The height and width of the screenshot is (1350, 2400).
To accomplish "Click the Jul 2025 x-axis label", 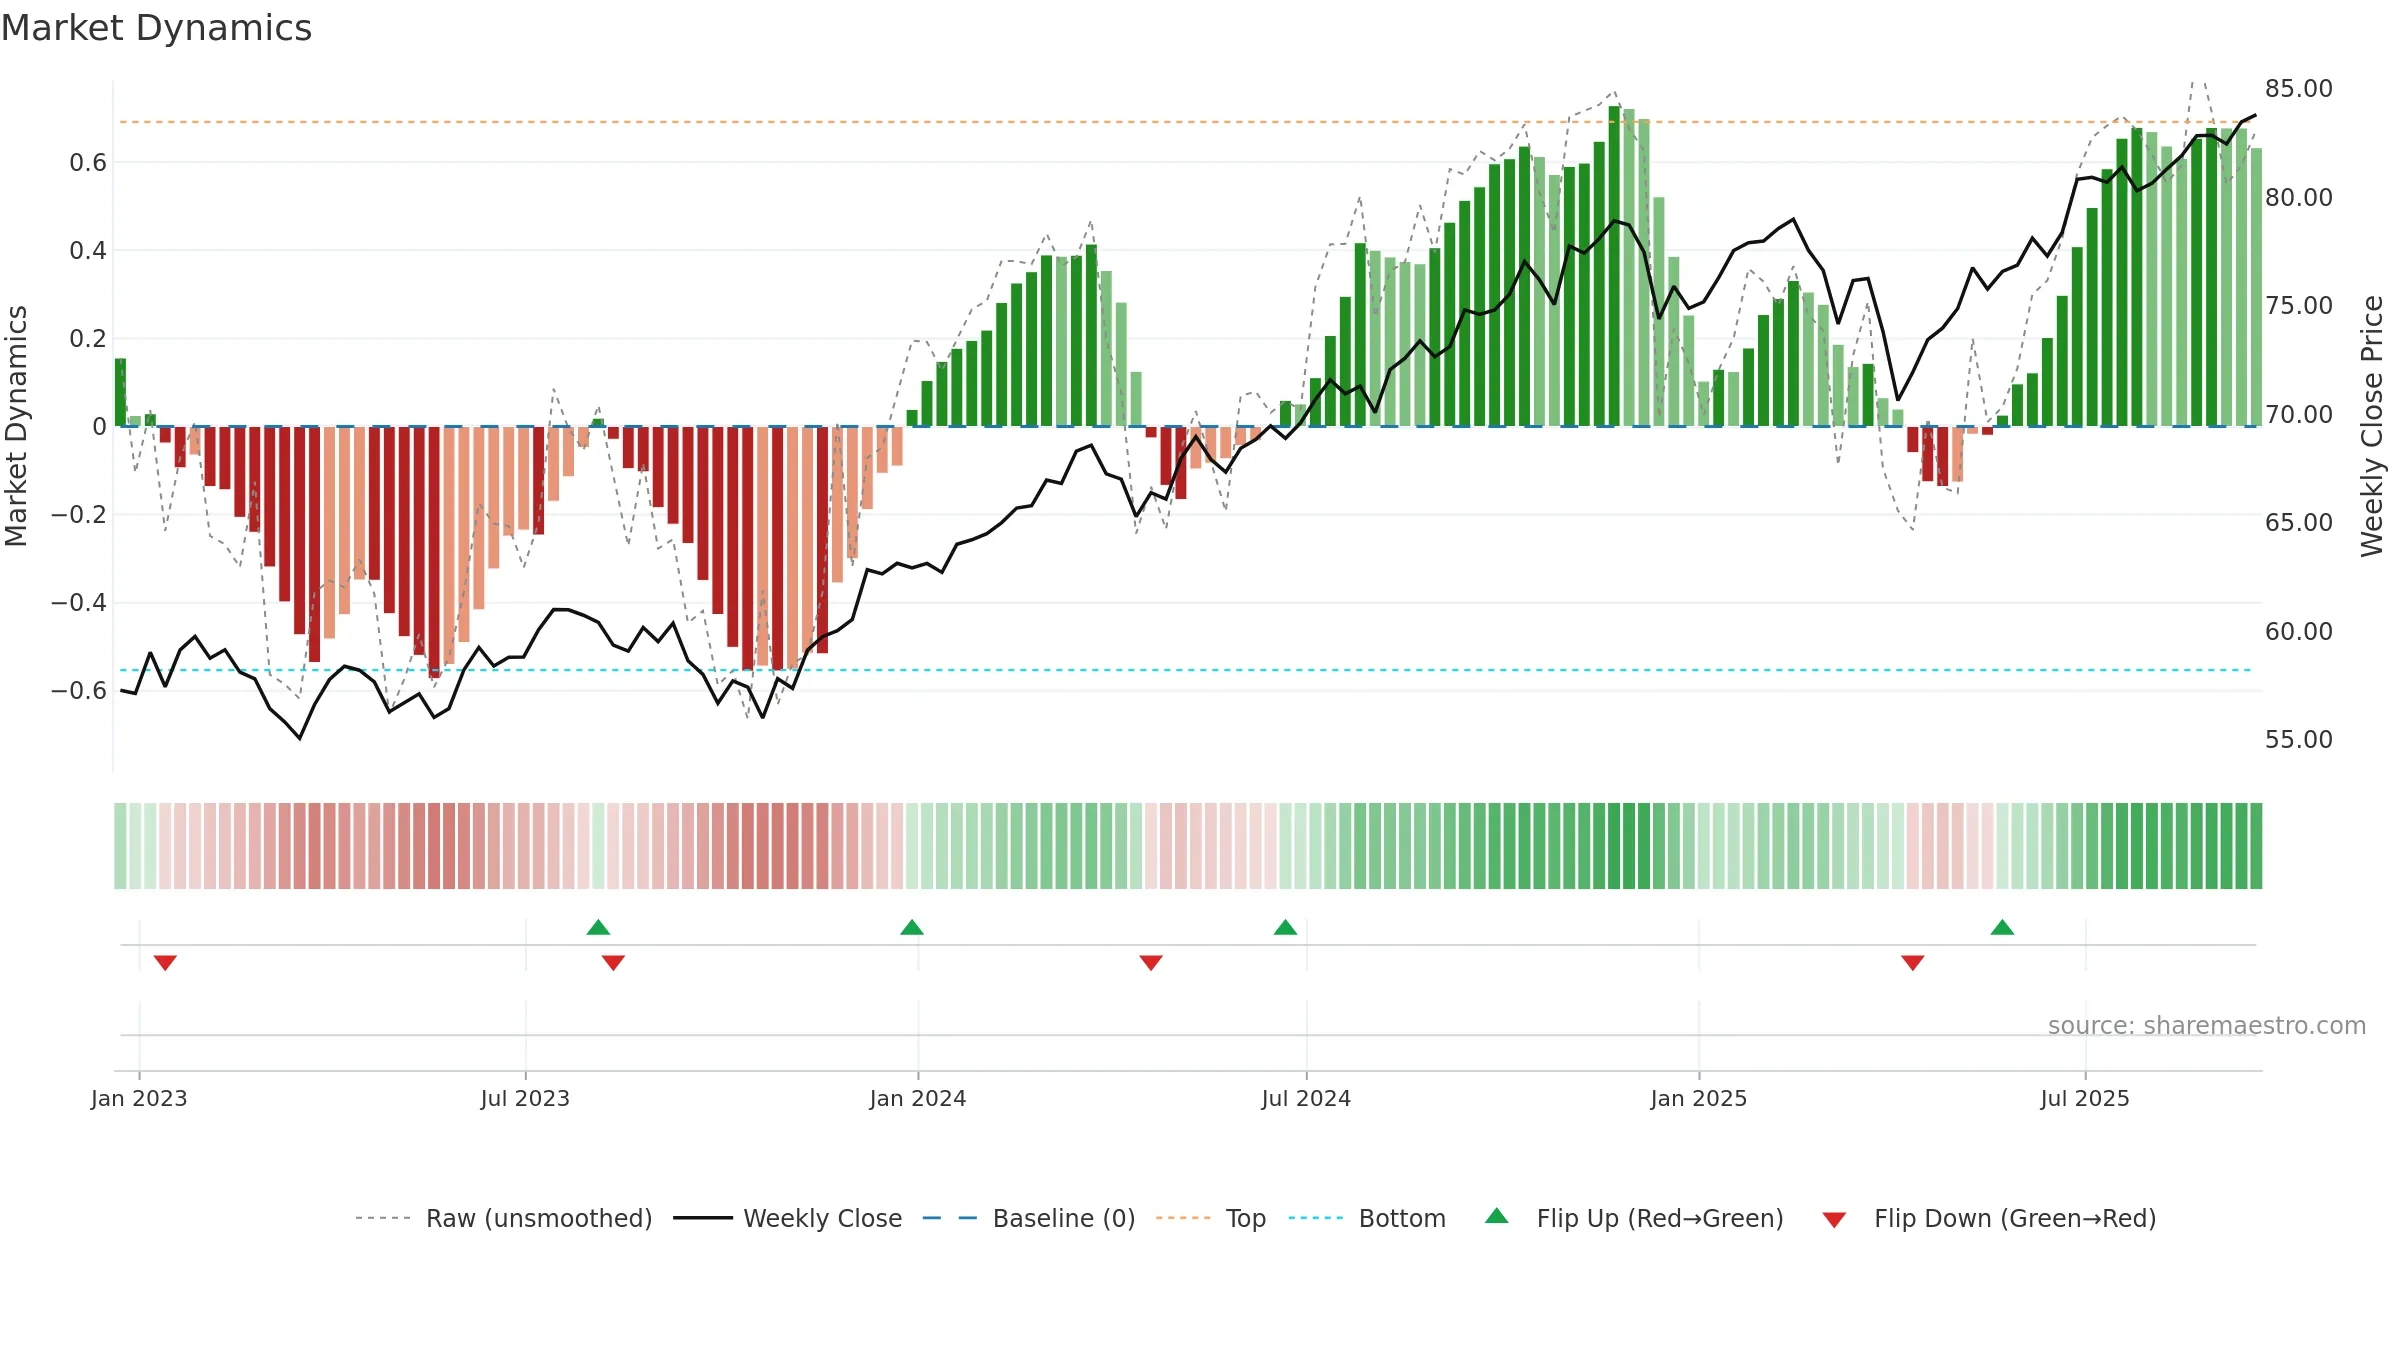I will click(2085, 1098).
